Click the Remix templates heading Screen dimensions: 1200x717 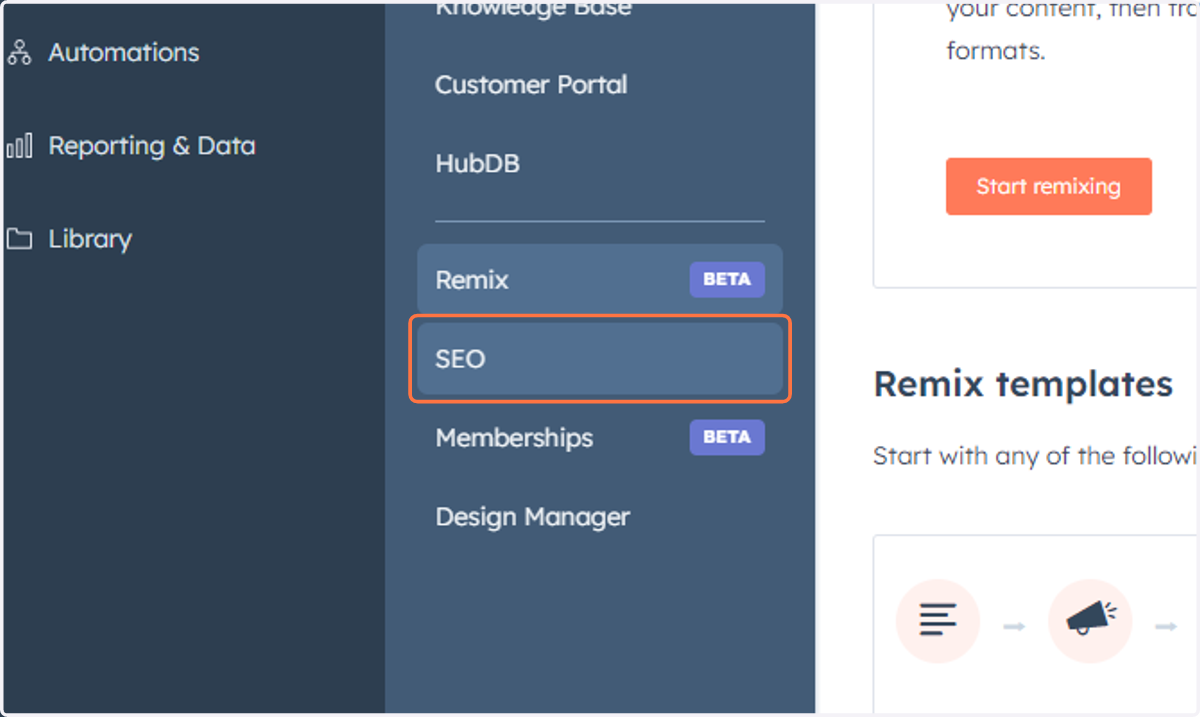(x=1023, y=384)
